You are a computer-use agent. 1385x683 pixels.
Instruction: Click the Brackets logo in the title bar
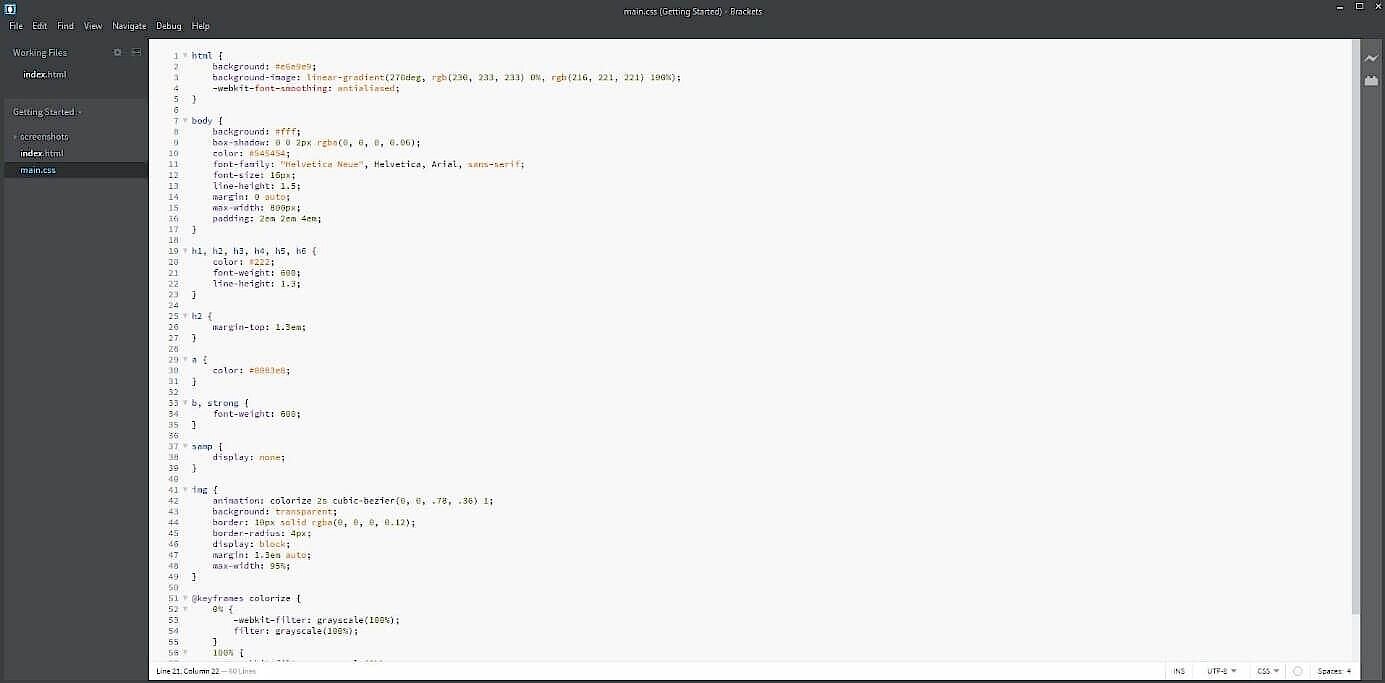[12, 10]
